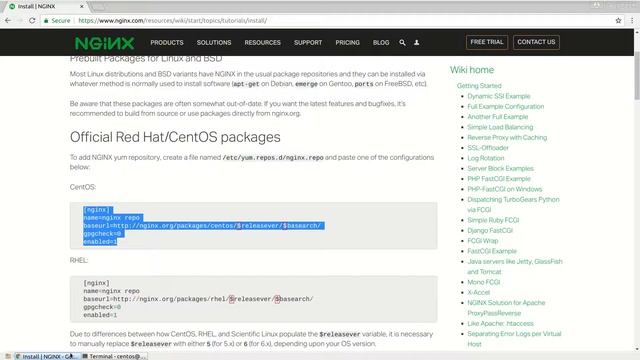The width and height of the screenshot is (640, 360).
Task: Go to the PRICING page
Action: pyautogui.click(x=347, y=42)
